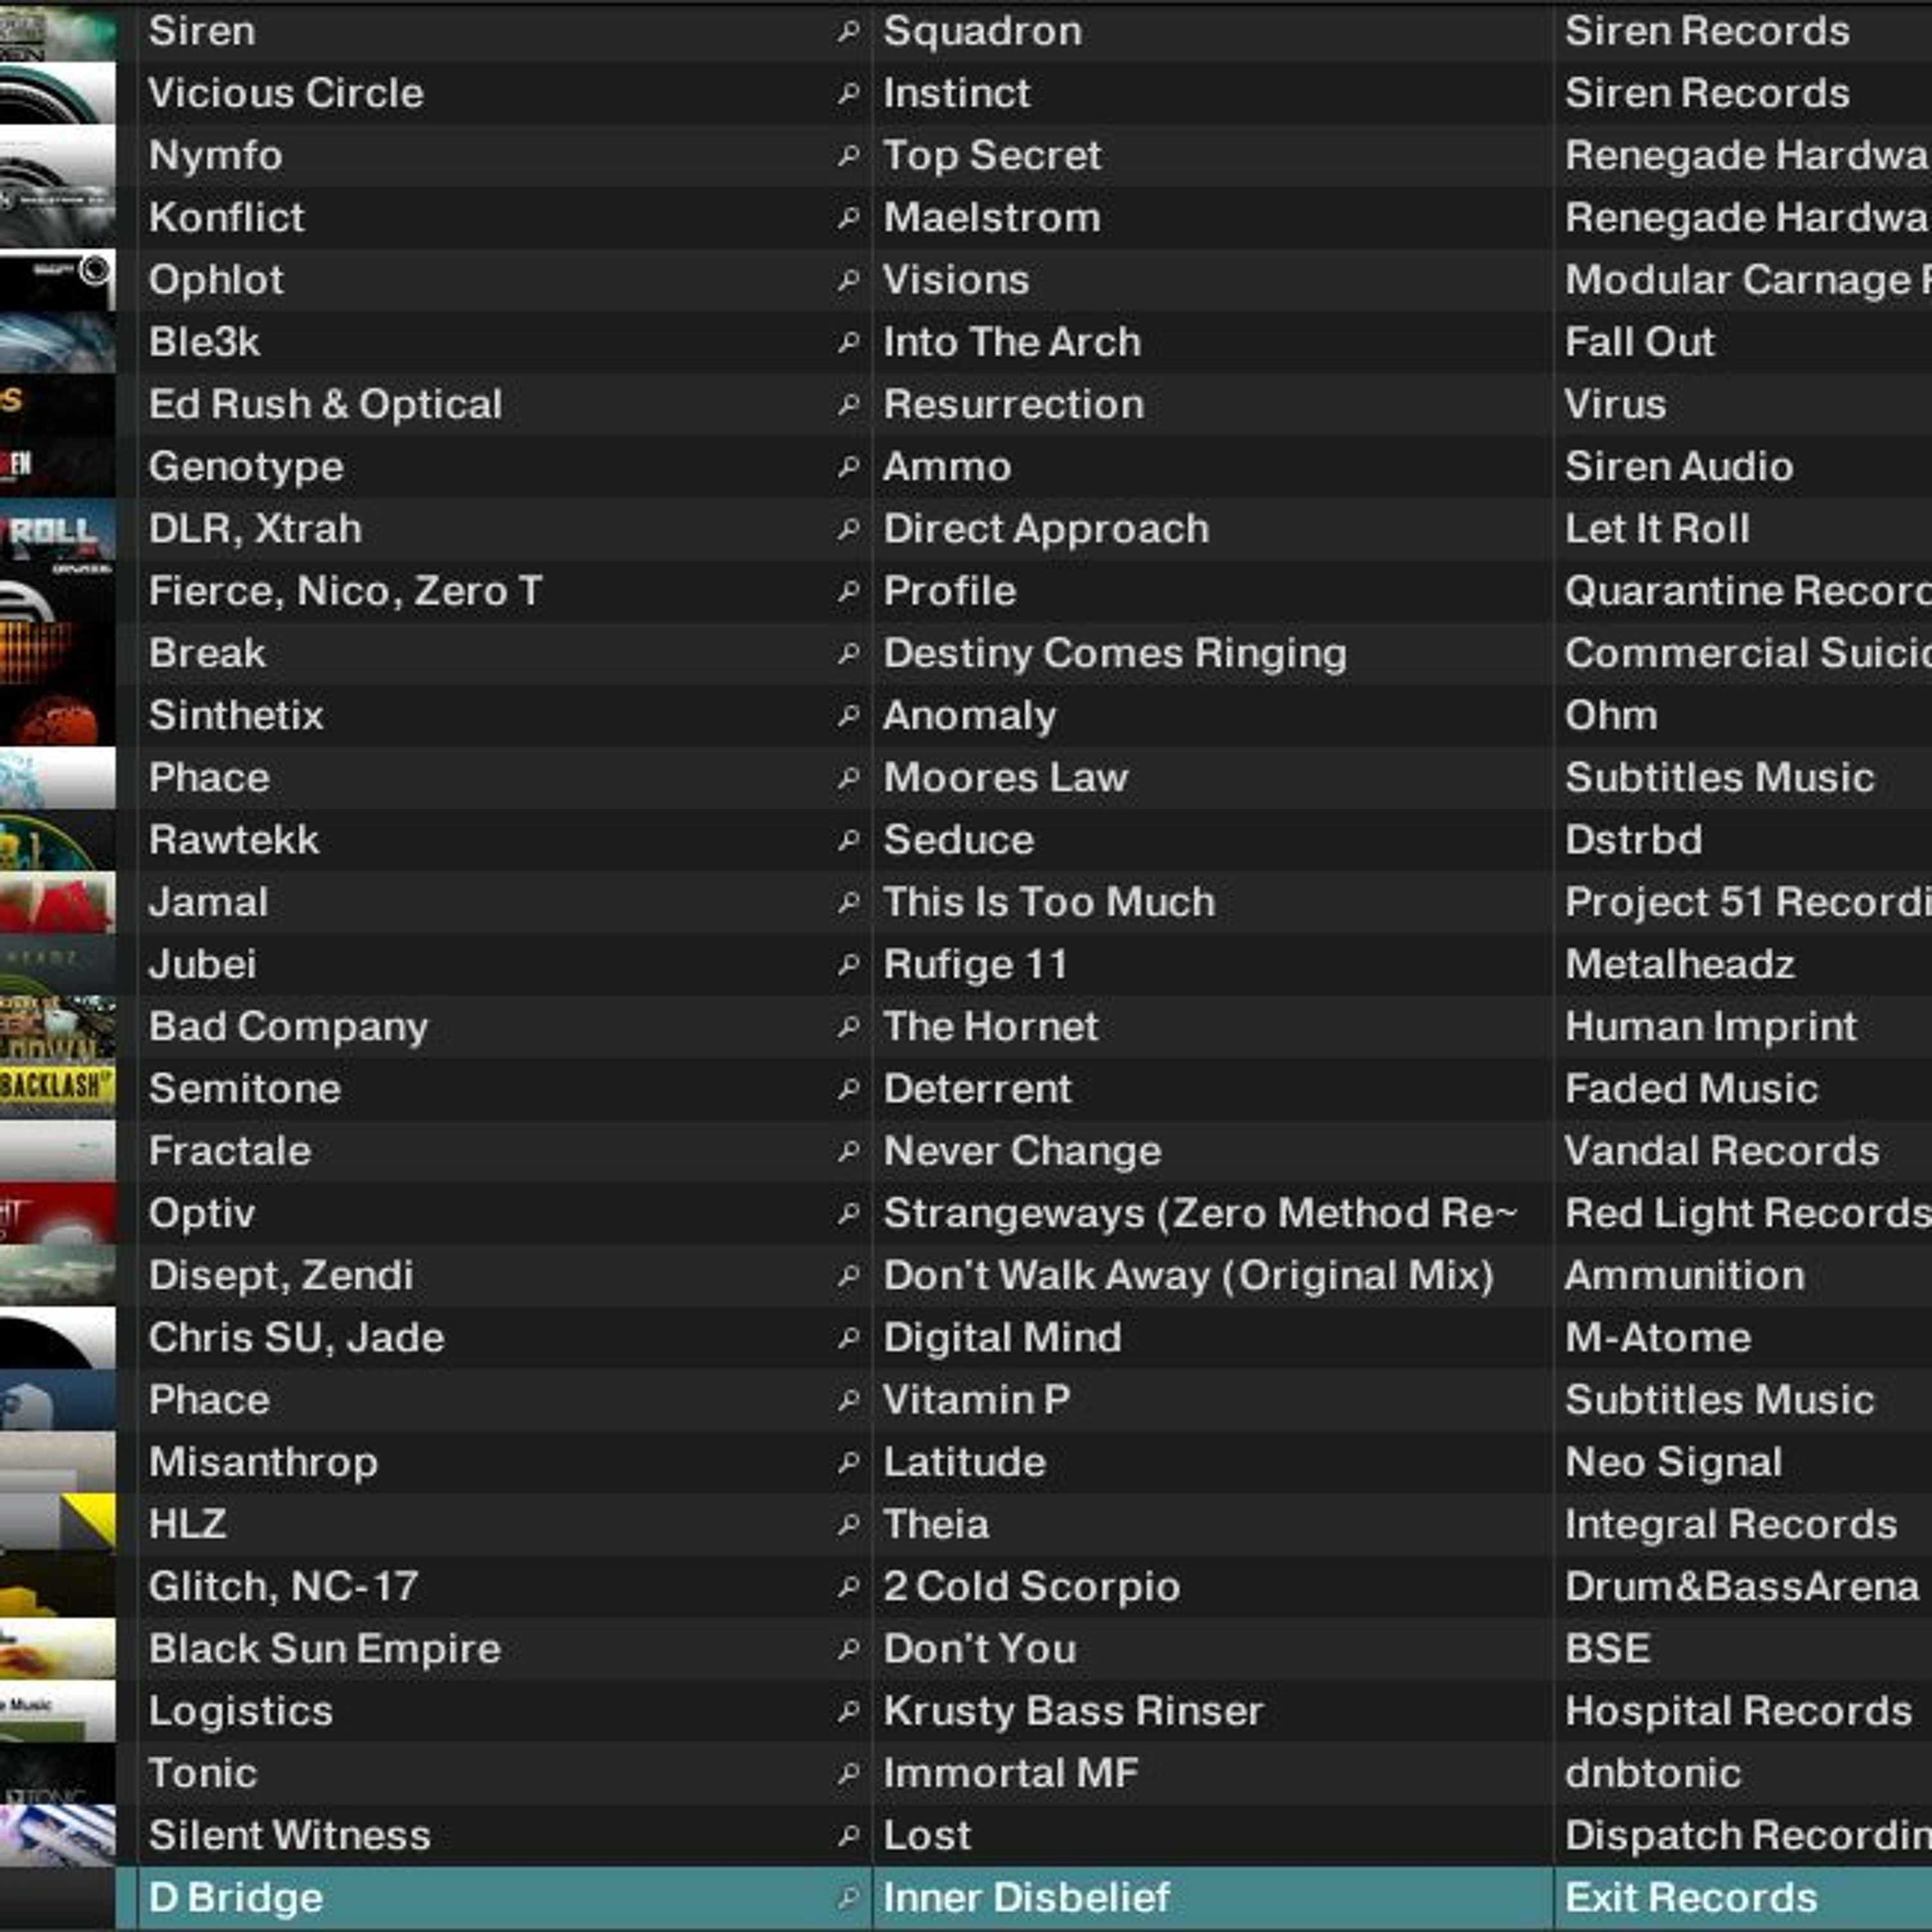Select the Krusty Bass Rinser track
1932x1932 pixels.
click(1072, 1711)
